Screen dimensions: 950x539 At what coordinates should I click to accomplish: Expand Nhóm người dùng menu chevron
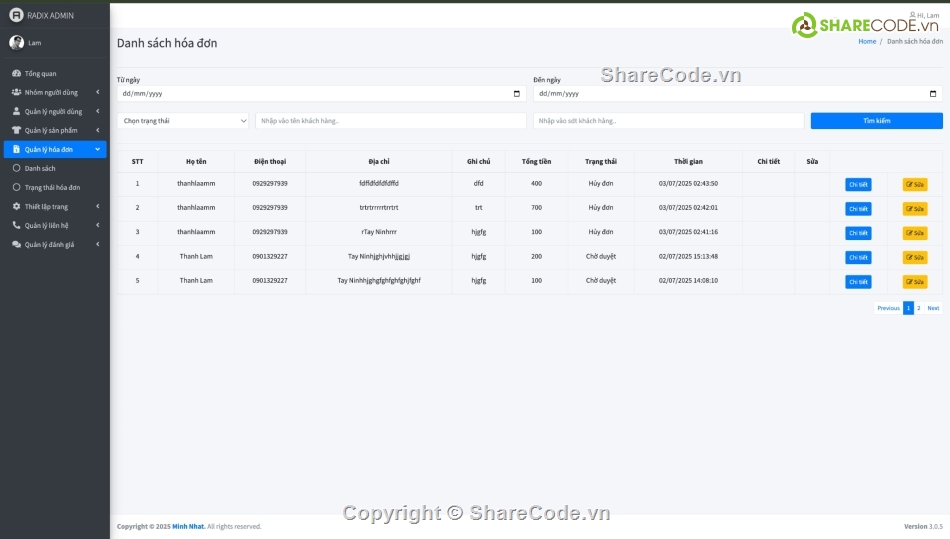pyautogui.click(x=98, y=92)
